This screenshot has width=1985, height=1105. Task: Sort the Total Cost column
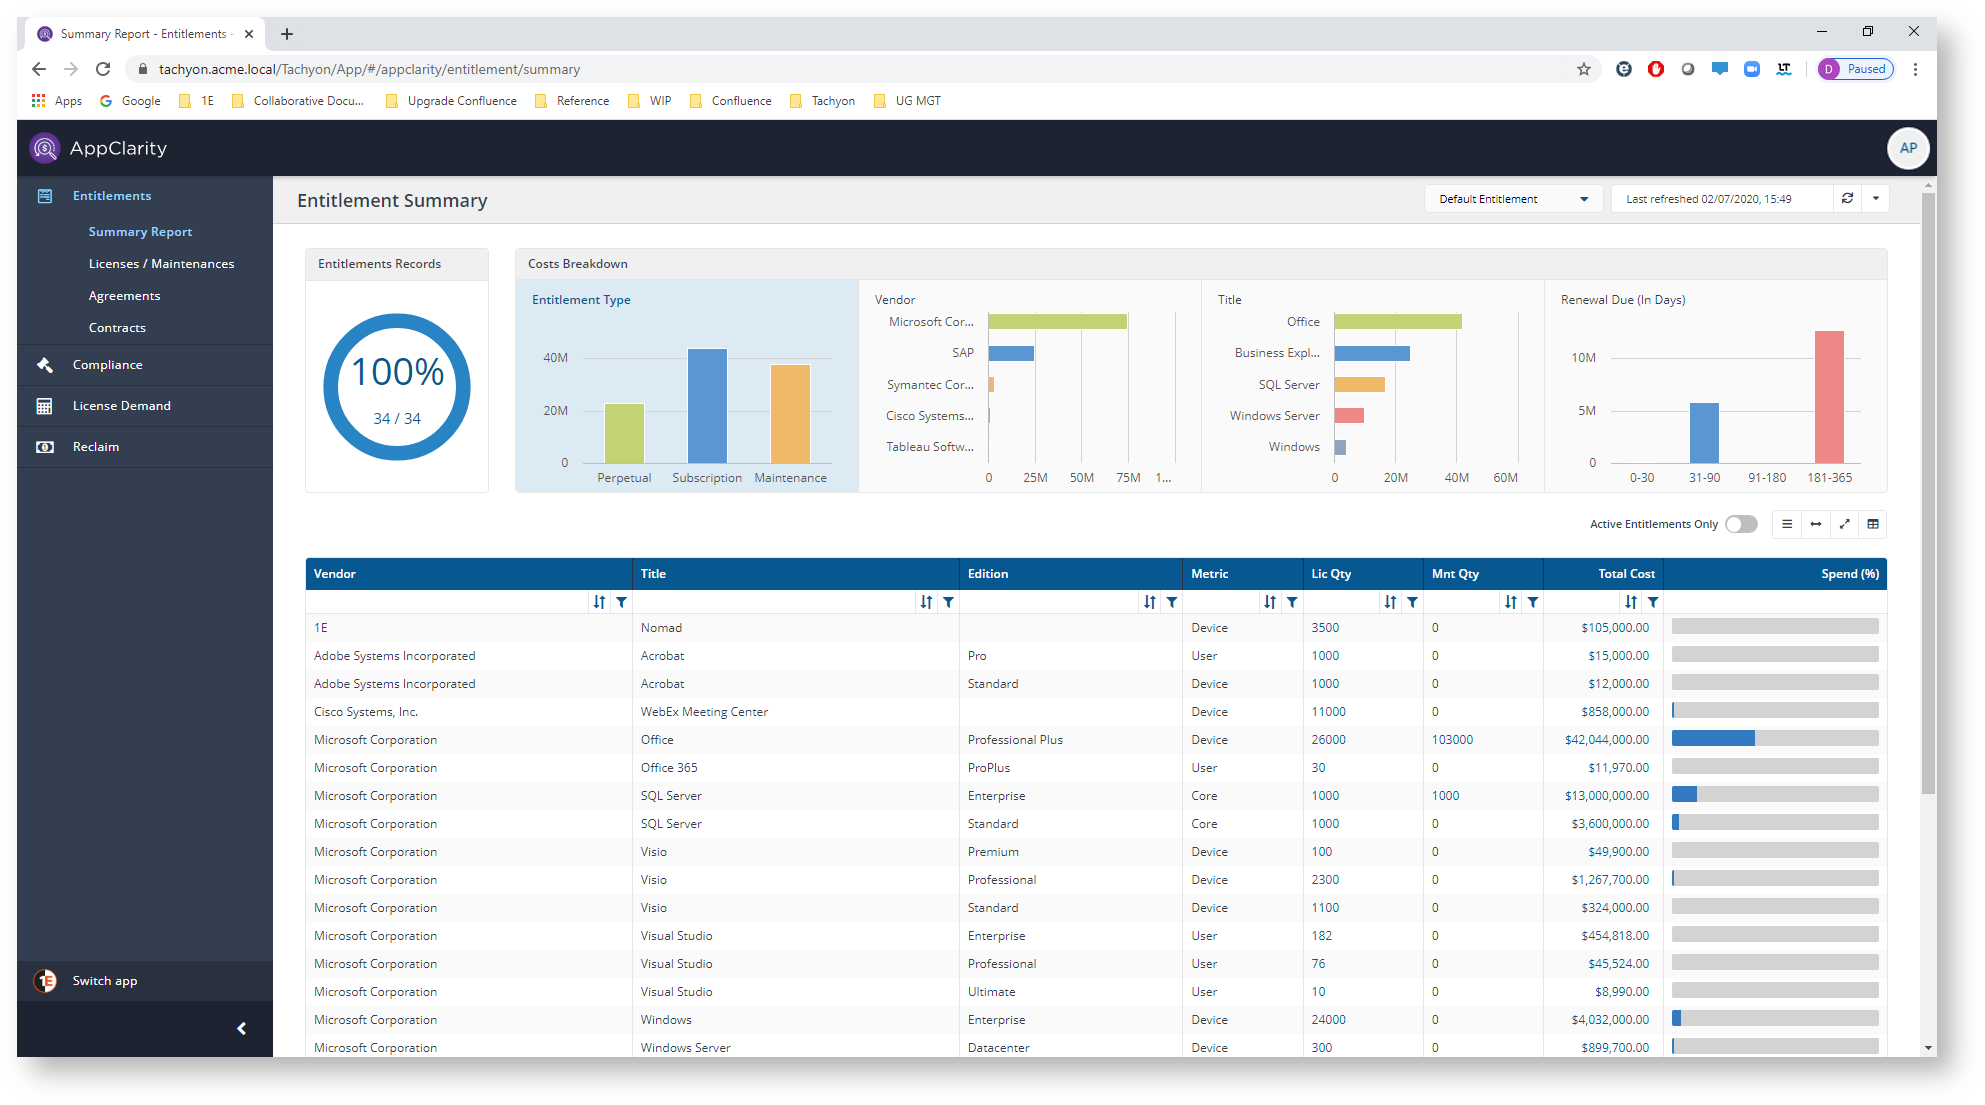(1631, 602)
